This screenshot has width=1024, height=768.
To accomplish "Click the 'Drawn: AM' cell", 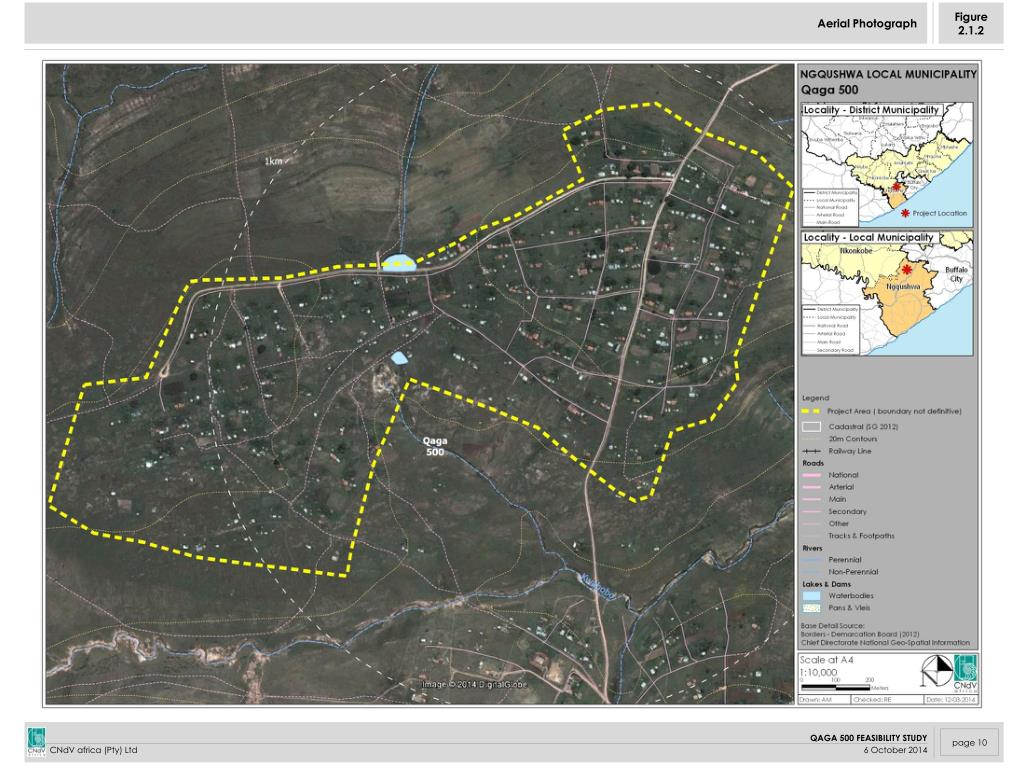I will coord(824,699).
